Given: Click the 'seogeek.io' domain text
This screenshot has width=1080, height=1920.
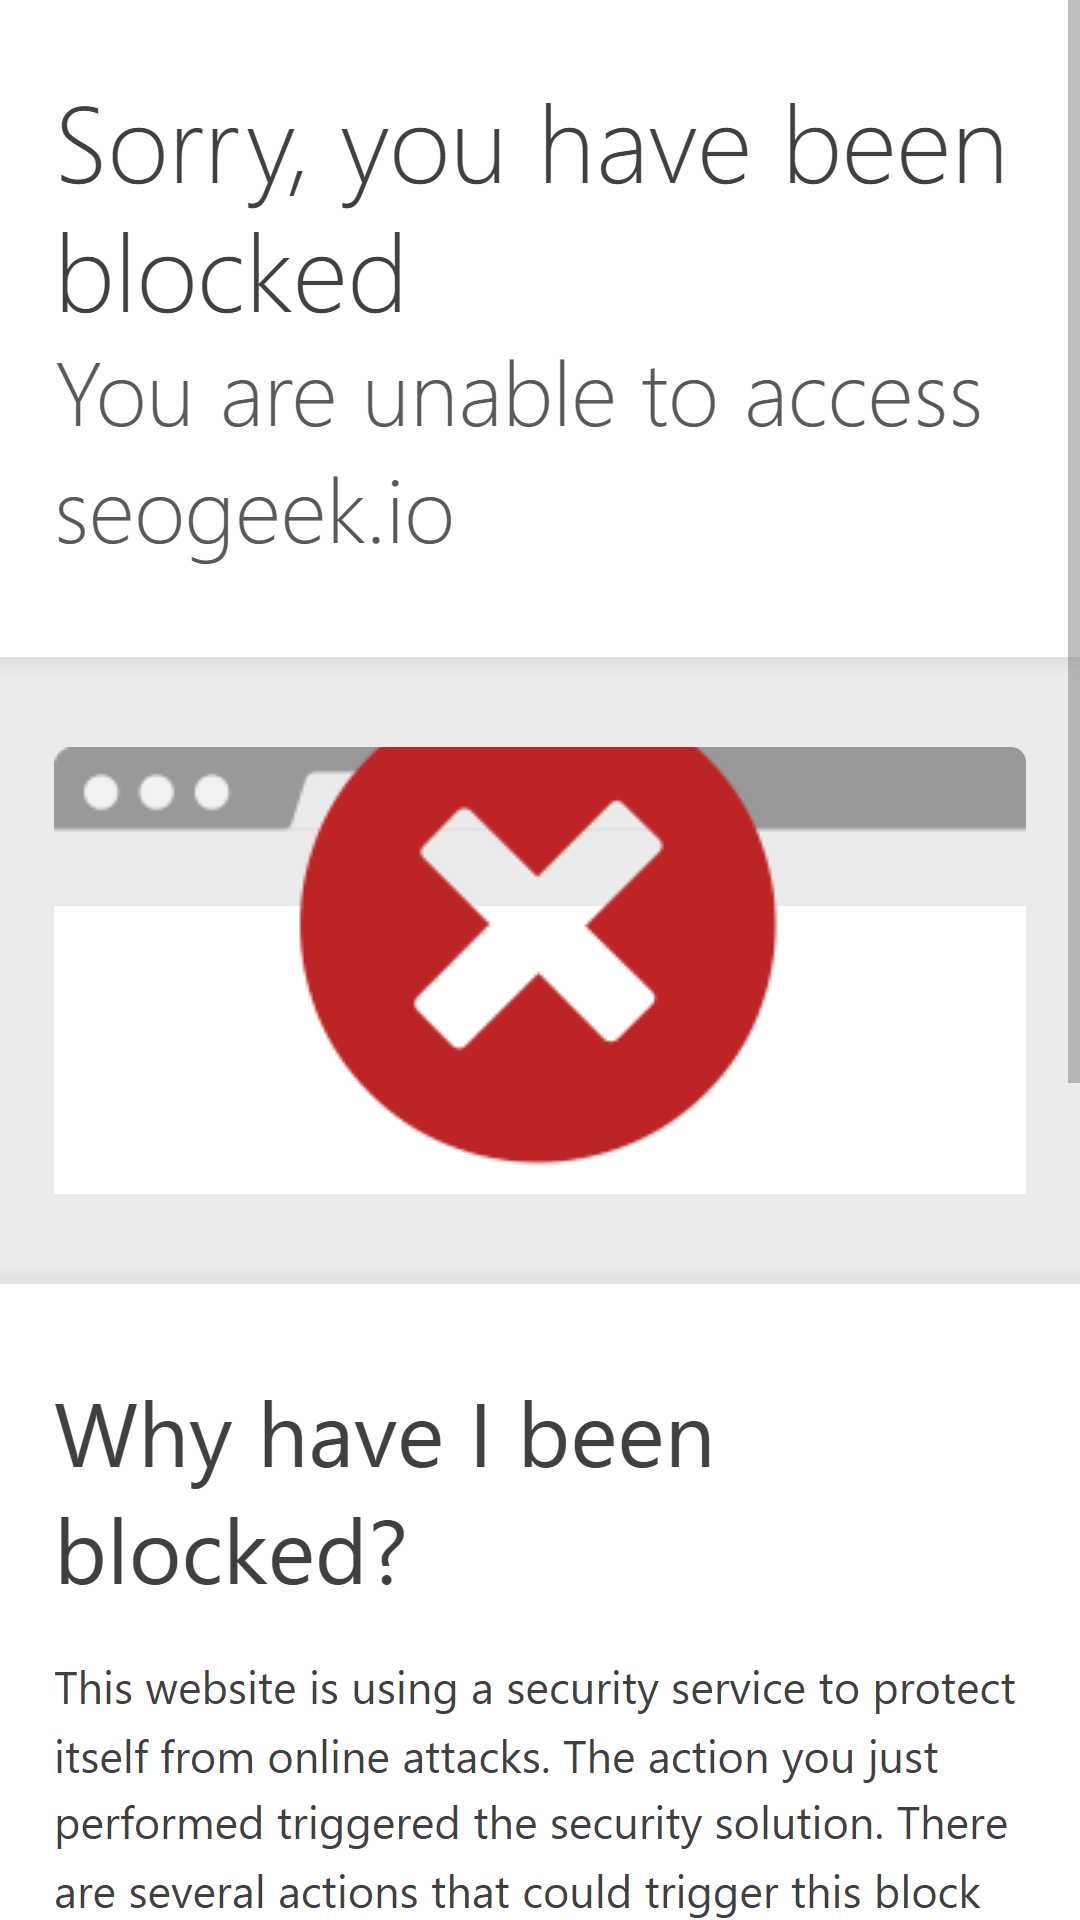Looking at the screenshot, I should click(x=255, y=513).
